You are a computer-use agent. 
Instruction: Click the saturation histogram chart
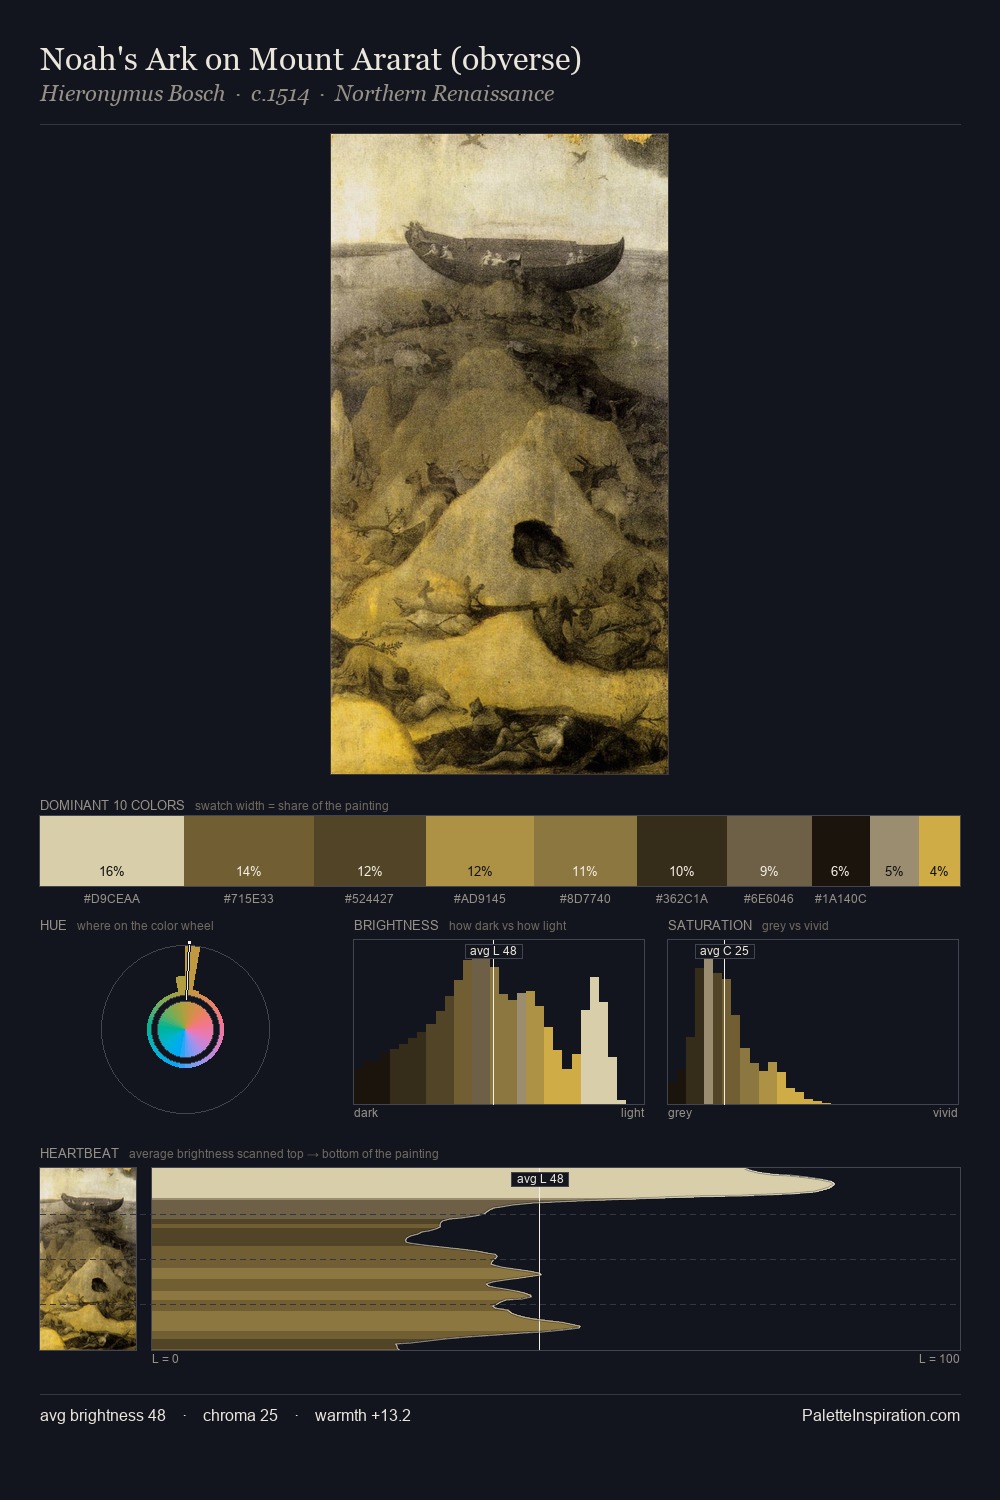813,1022
